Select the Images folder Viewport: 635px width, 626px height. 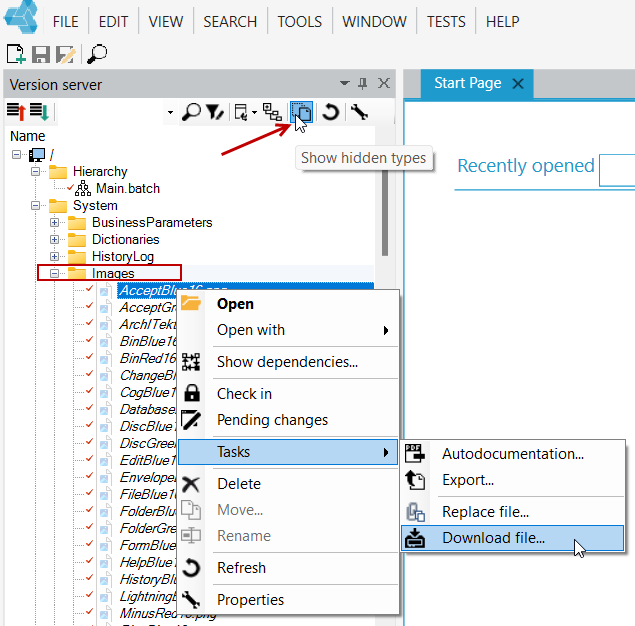click(113, 273)
